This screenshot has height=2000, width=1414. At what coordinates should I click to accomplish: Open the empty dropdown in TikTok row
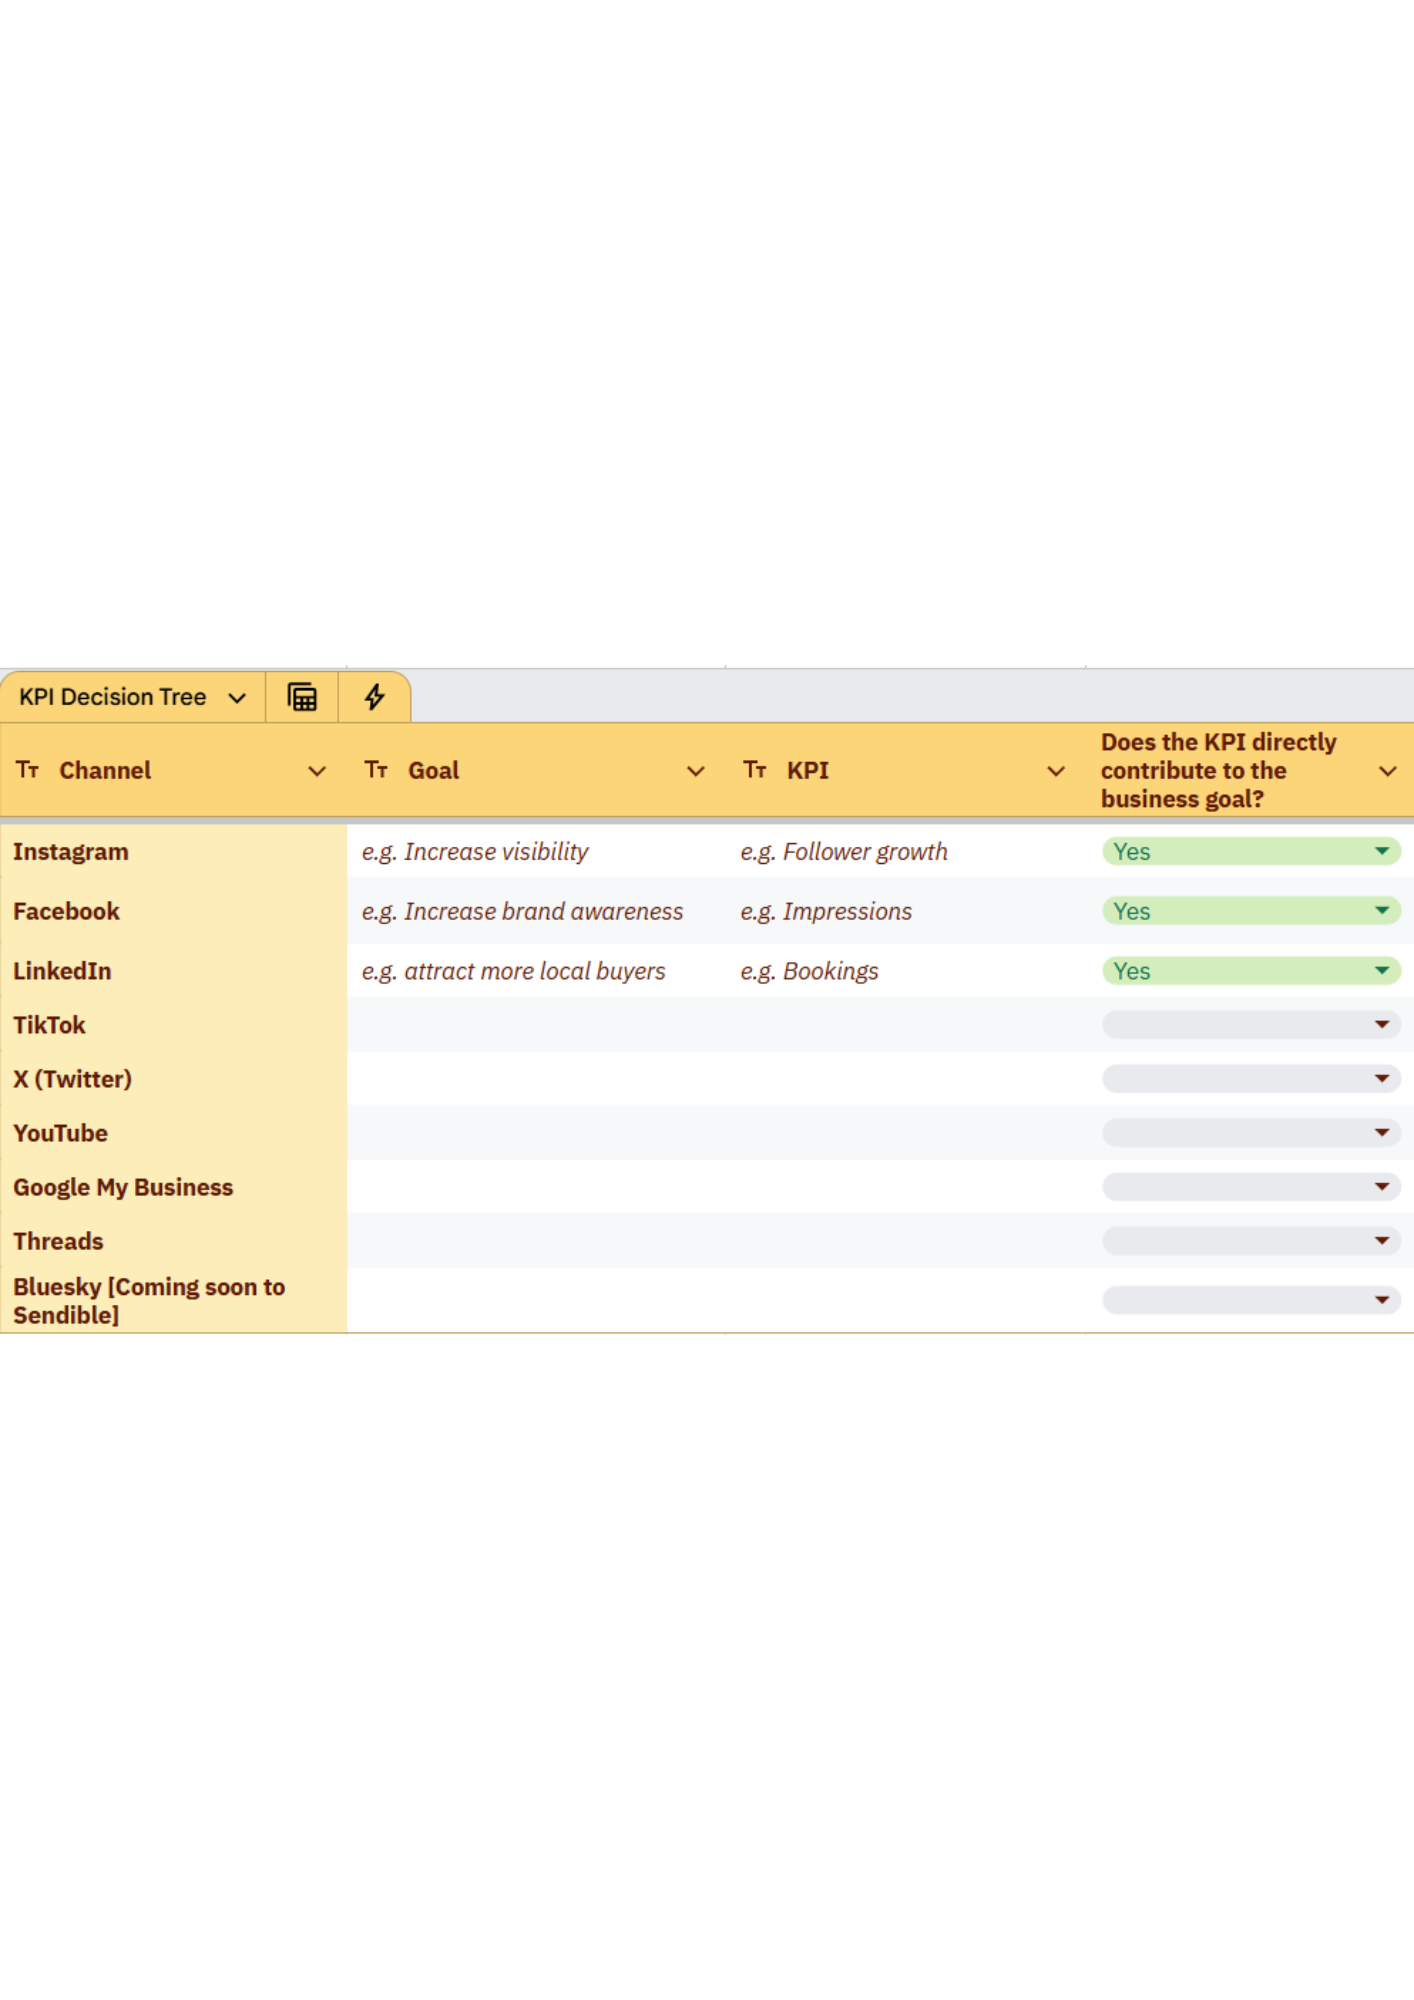[1382, 1025]
